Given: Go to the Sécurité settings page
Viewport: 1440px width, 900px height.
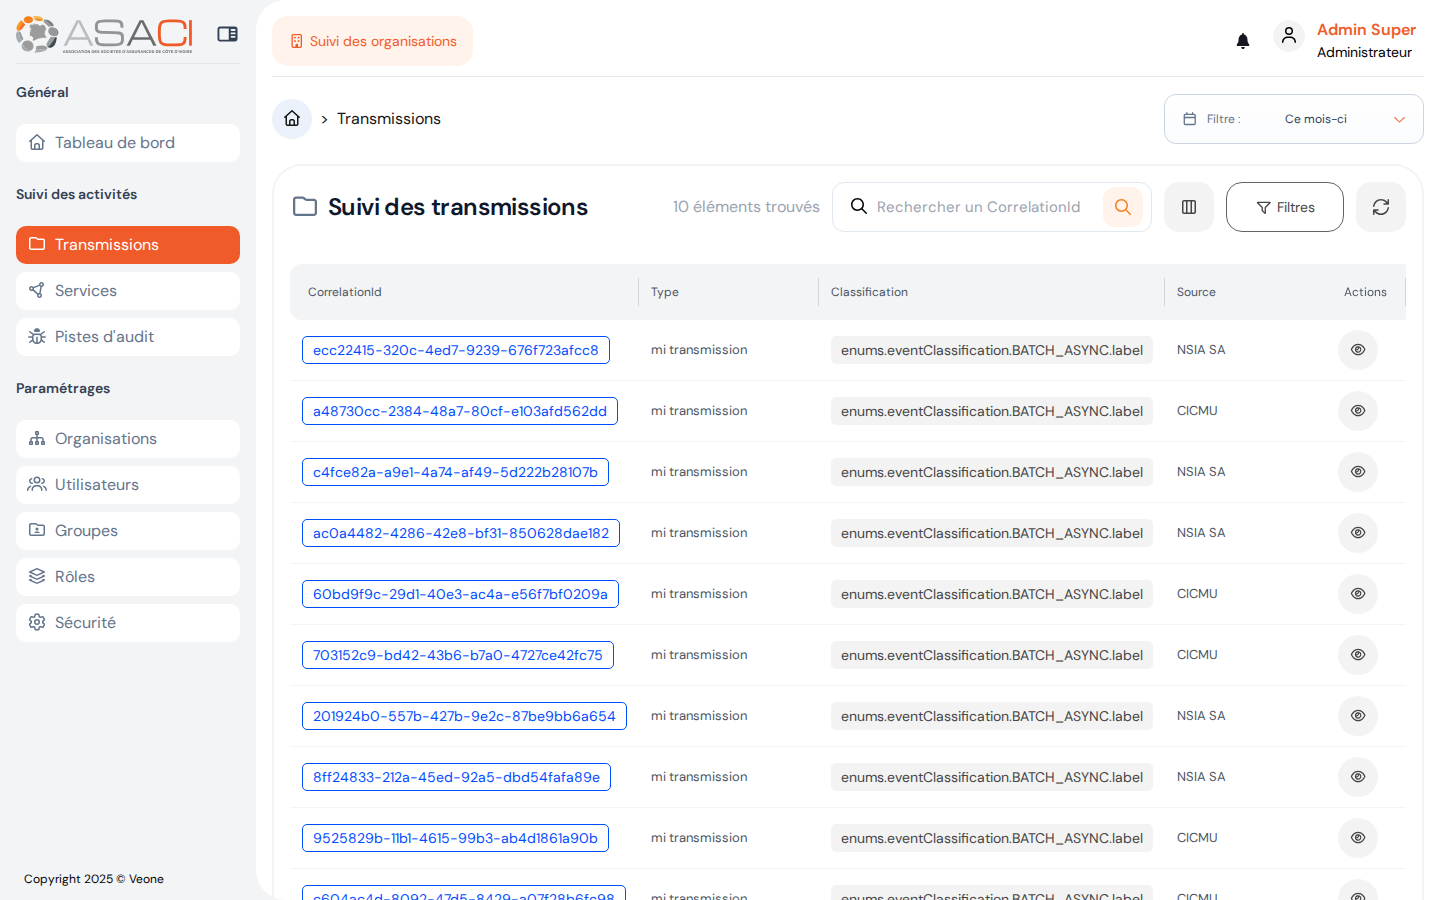Looking at the screenshot, I should click(127, 622).
